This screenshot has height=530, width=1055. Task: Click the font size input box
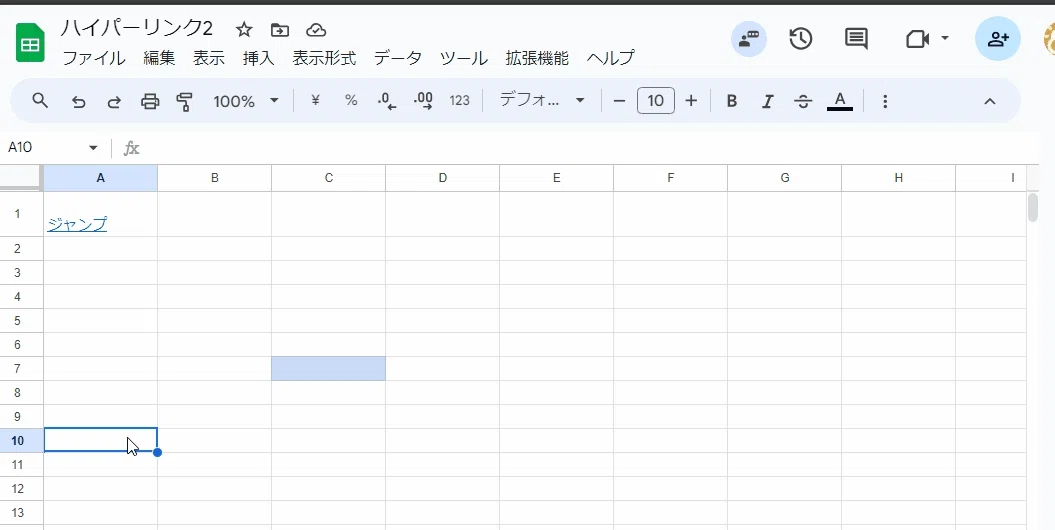pyautogui.click(x=655, y=101)
